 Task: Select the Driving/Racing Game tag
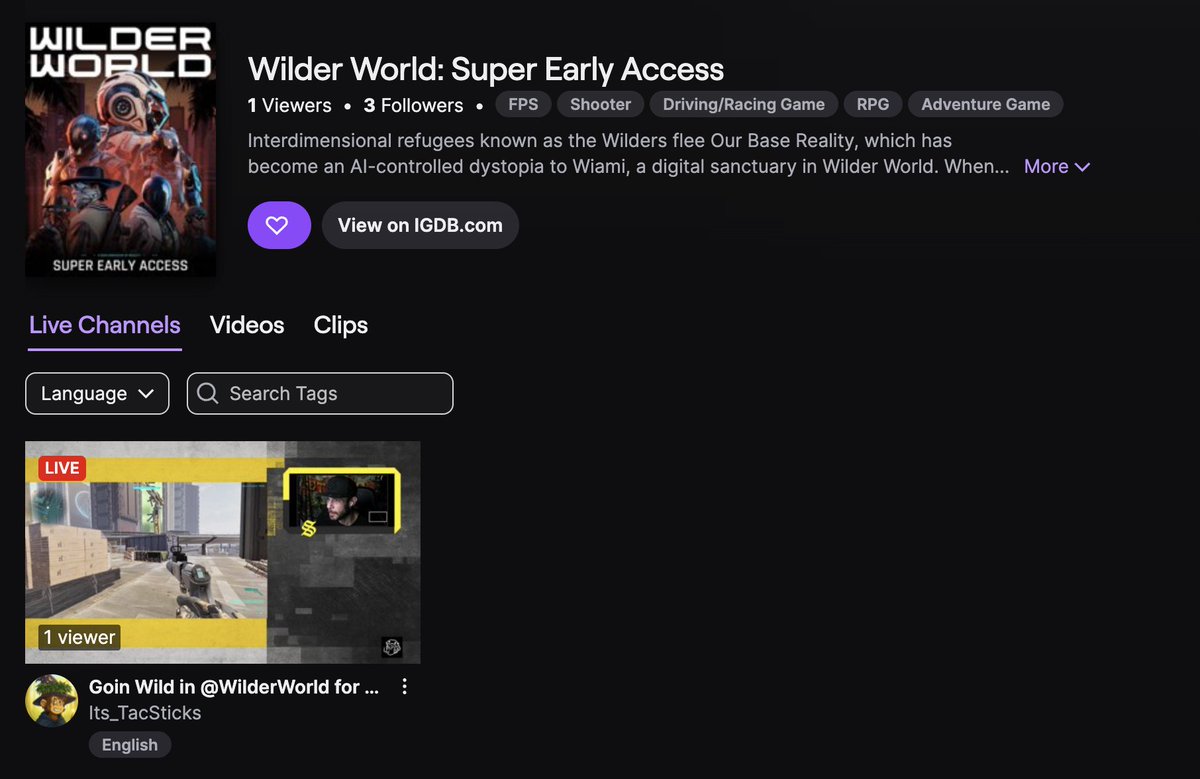coord(744,104)
